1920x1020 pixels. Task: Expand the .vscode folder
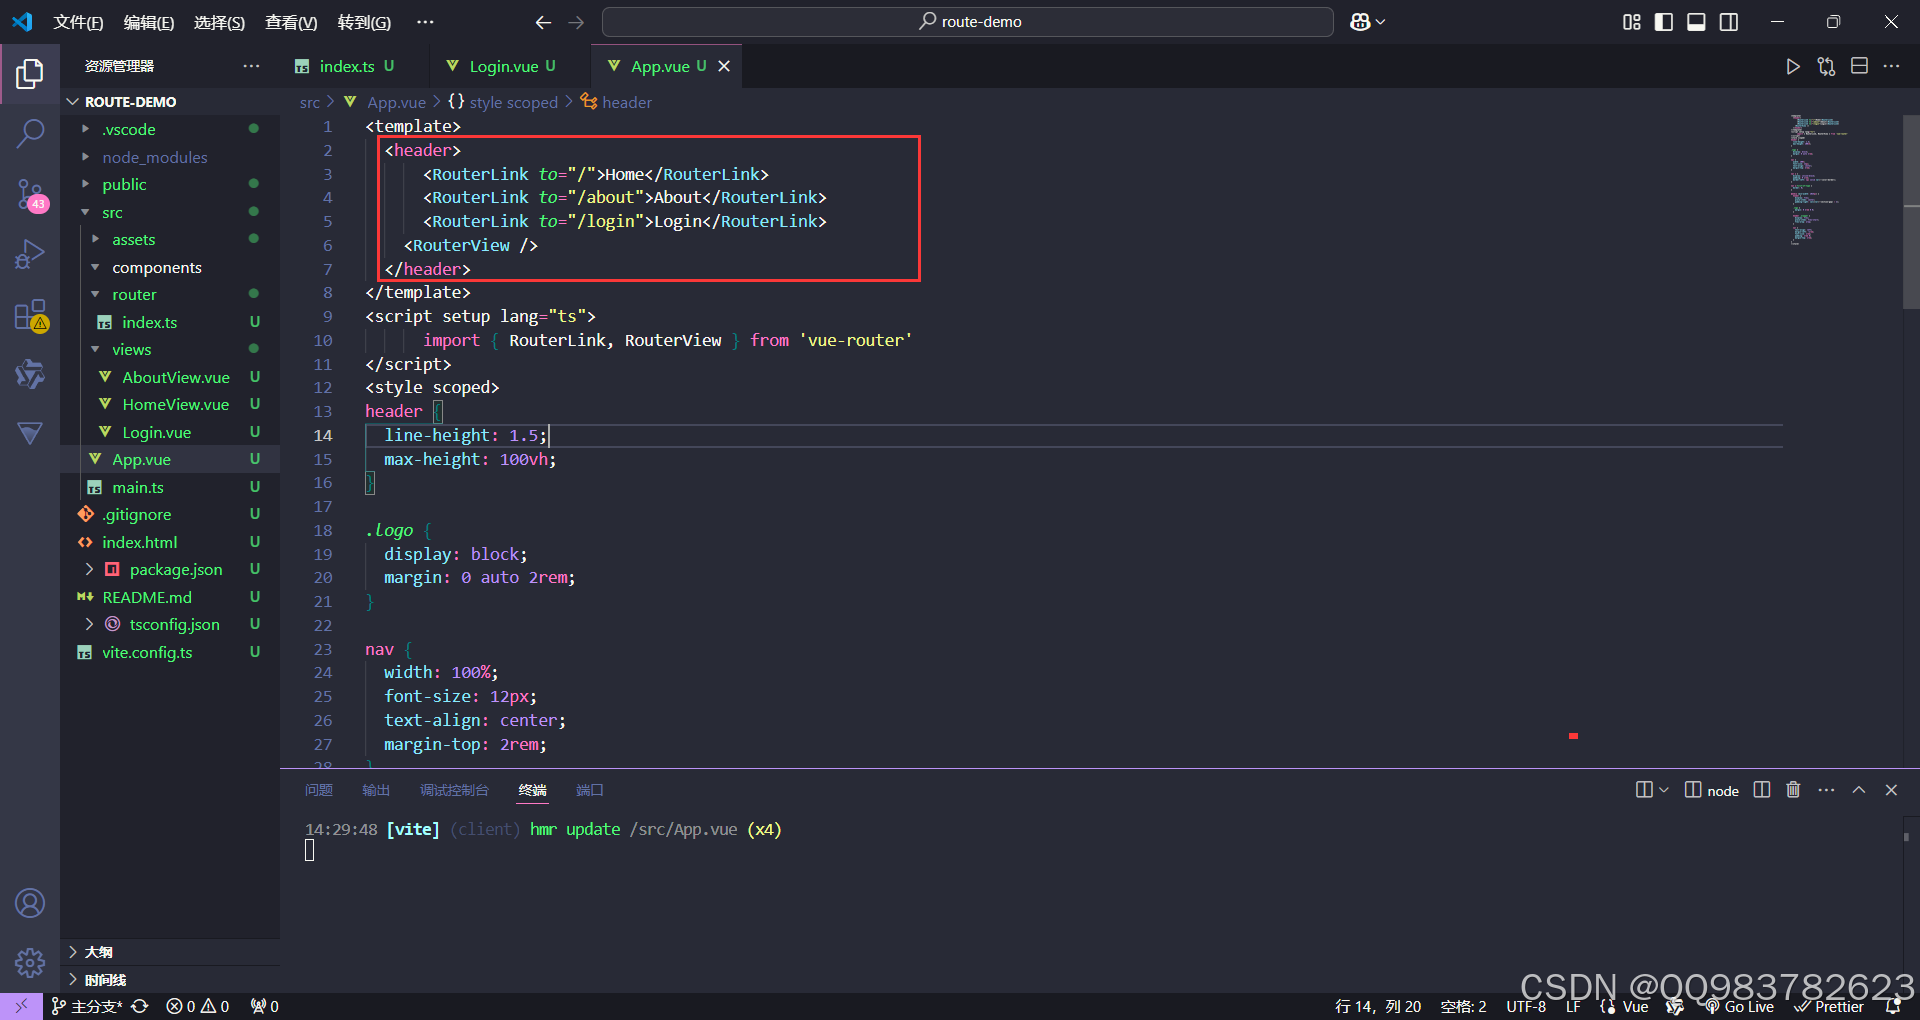coord(86,129)
